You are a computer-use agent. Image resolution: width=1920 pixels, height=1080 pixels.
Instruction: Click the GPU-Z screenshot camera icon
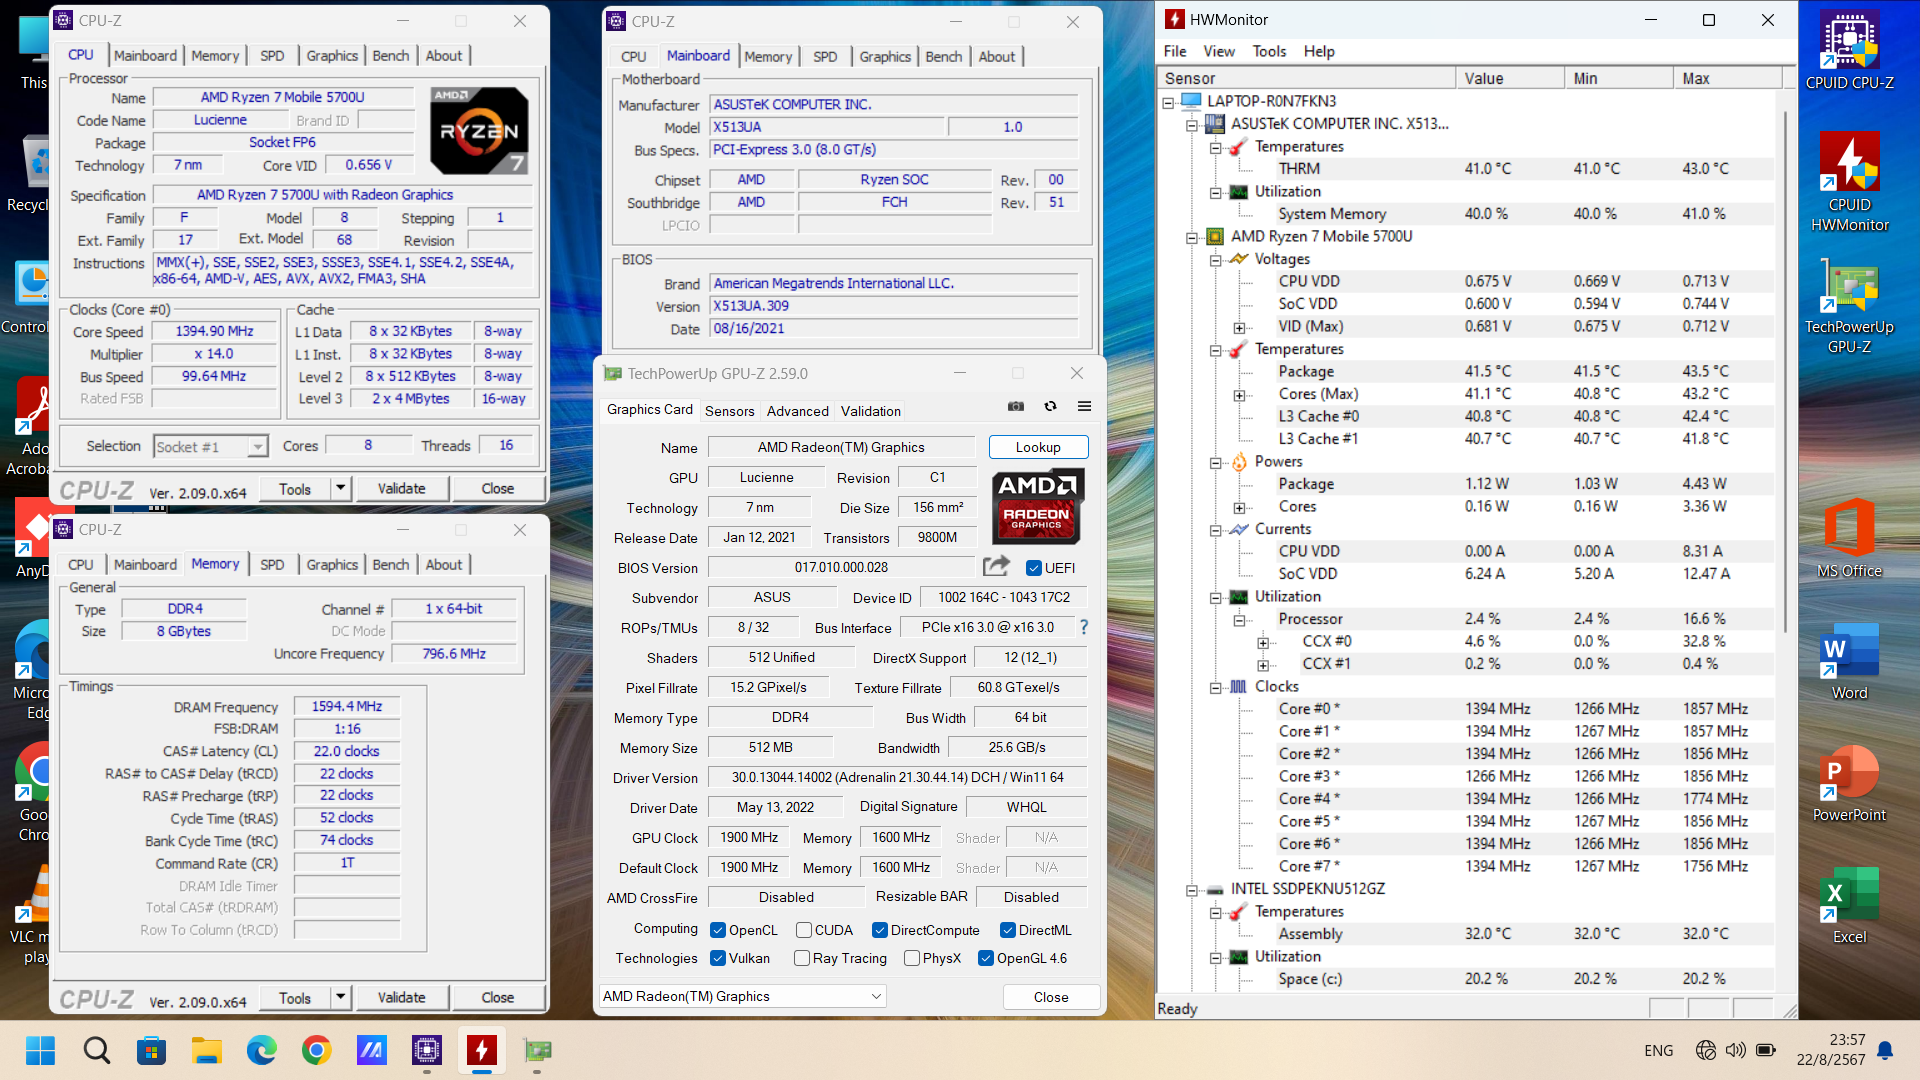point(1016,407)
